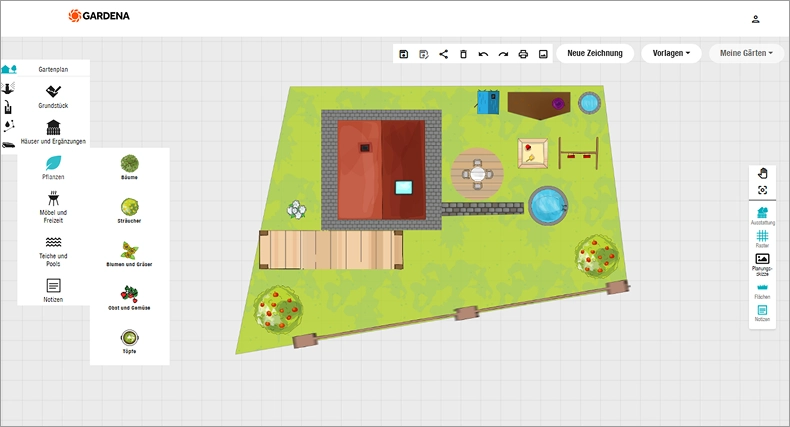Viewport: 790px width, 427px height.
Task: Open Häuser und Ergänzungen category
Action: [53, 132]
